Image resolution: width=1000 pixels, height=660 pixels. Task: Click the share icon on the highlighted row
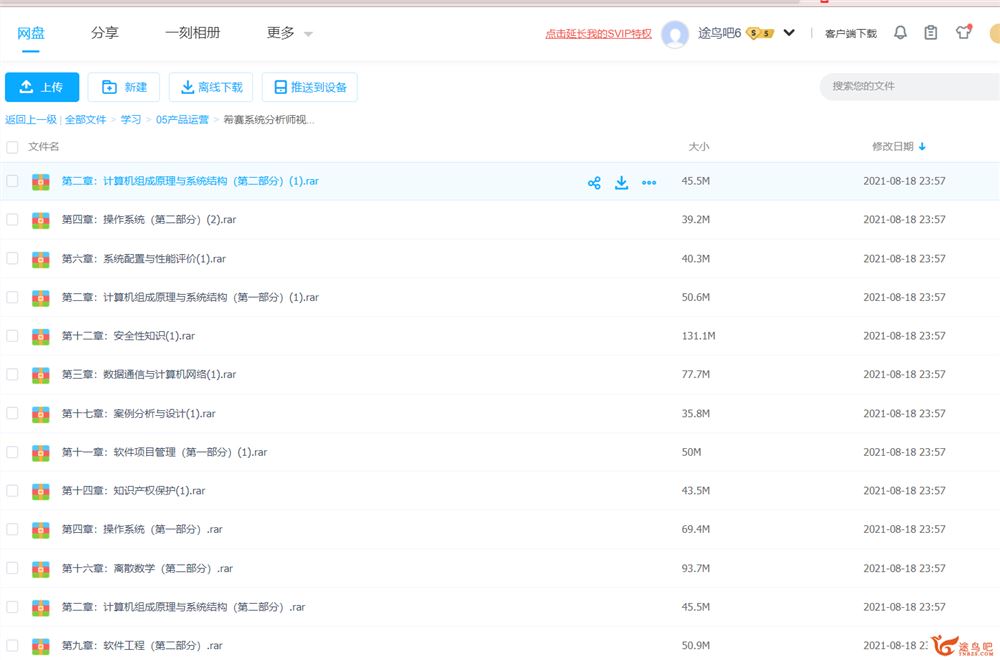594,182
